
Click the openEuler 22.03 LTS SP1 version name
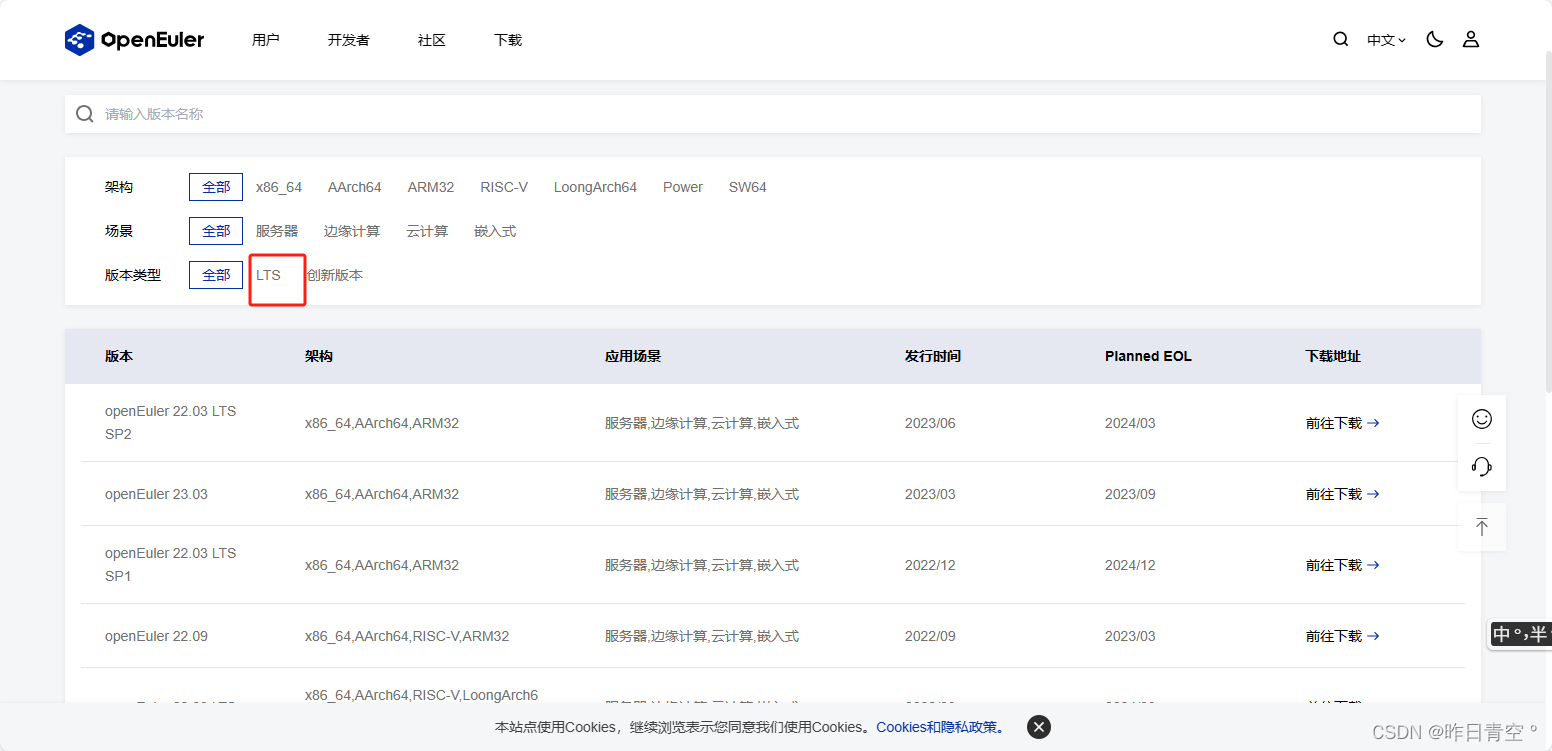click(x=171, y=565)
